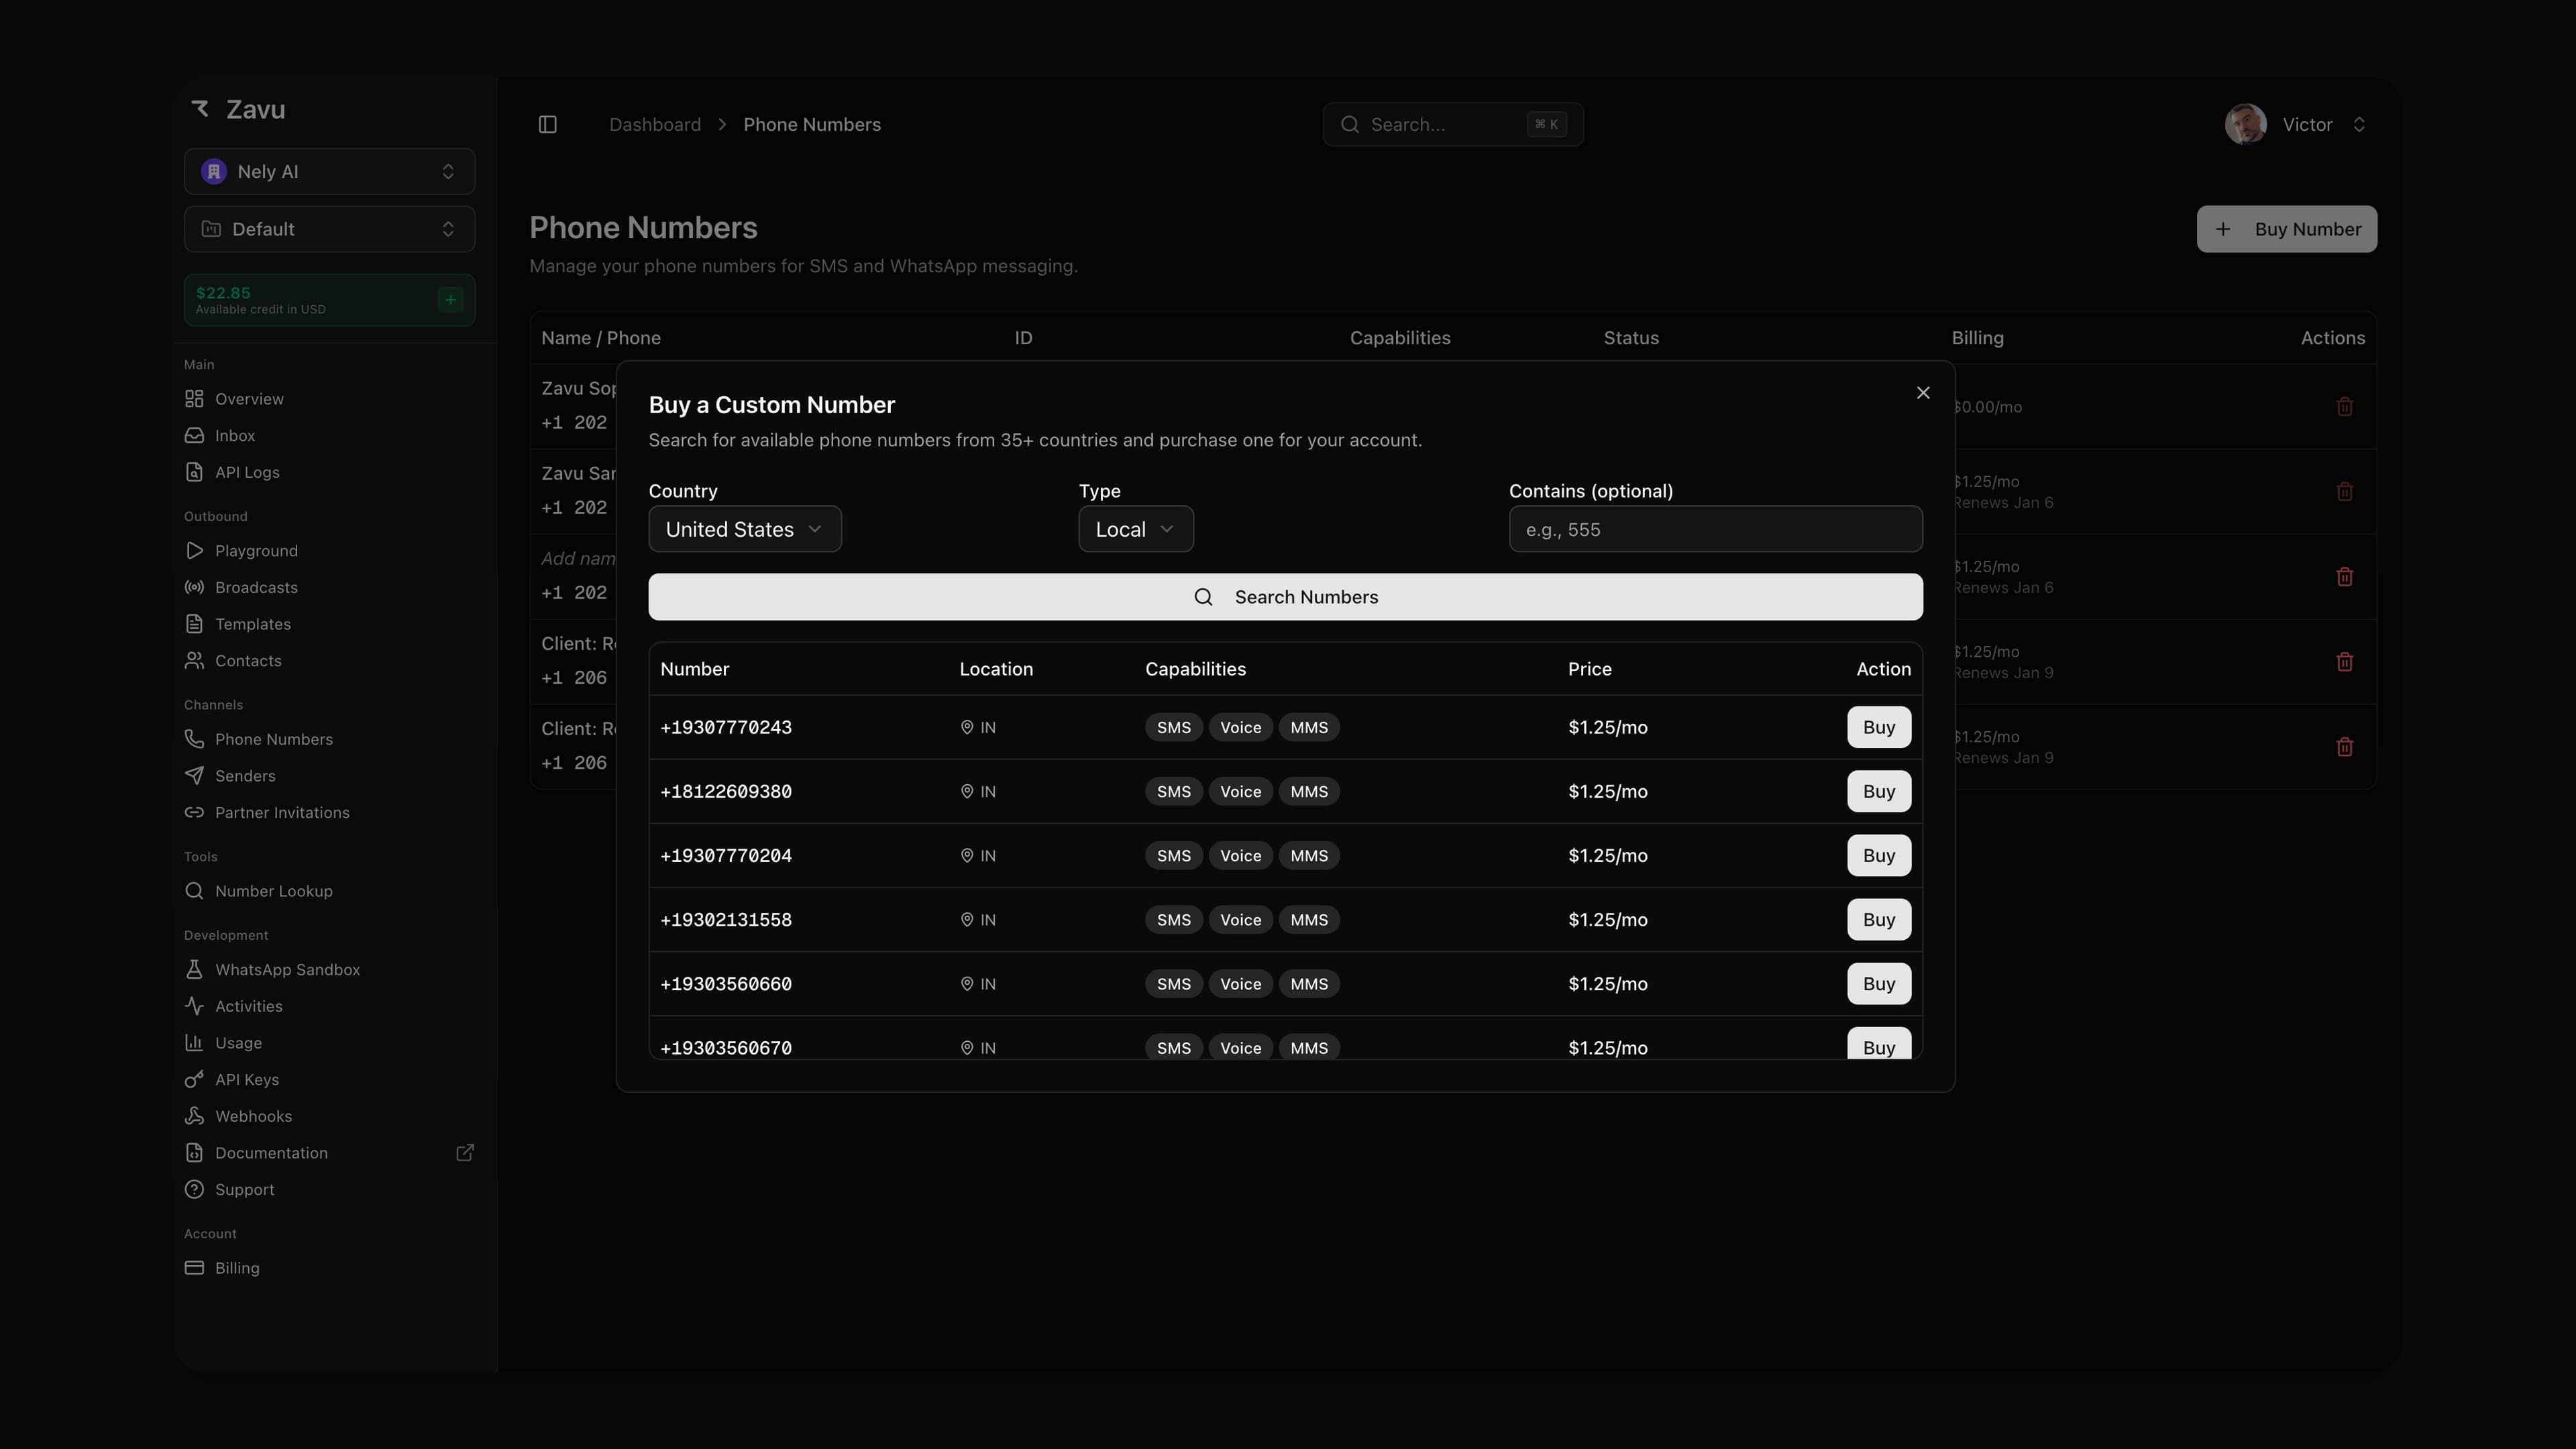Screen dimensions: 2576x1449
Task: Close the Buy a Custom Number dialog
Action: (1922, 393)
